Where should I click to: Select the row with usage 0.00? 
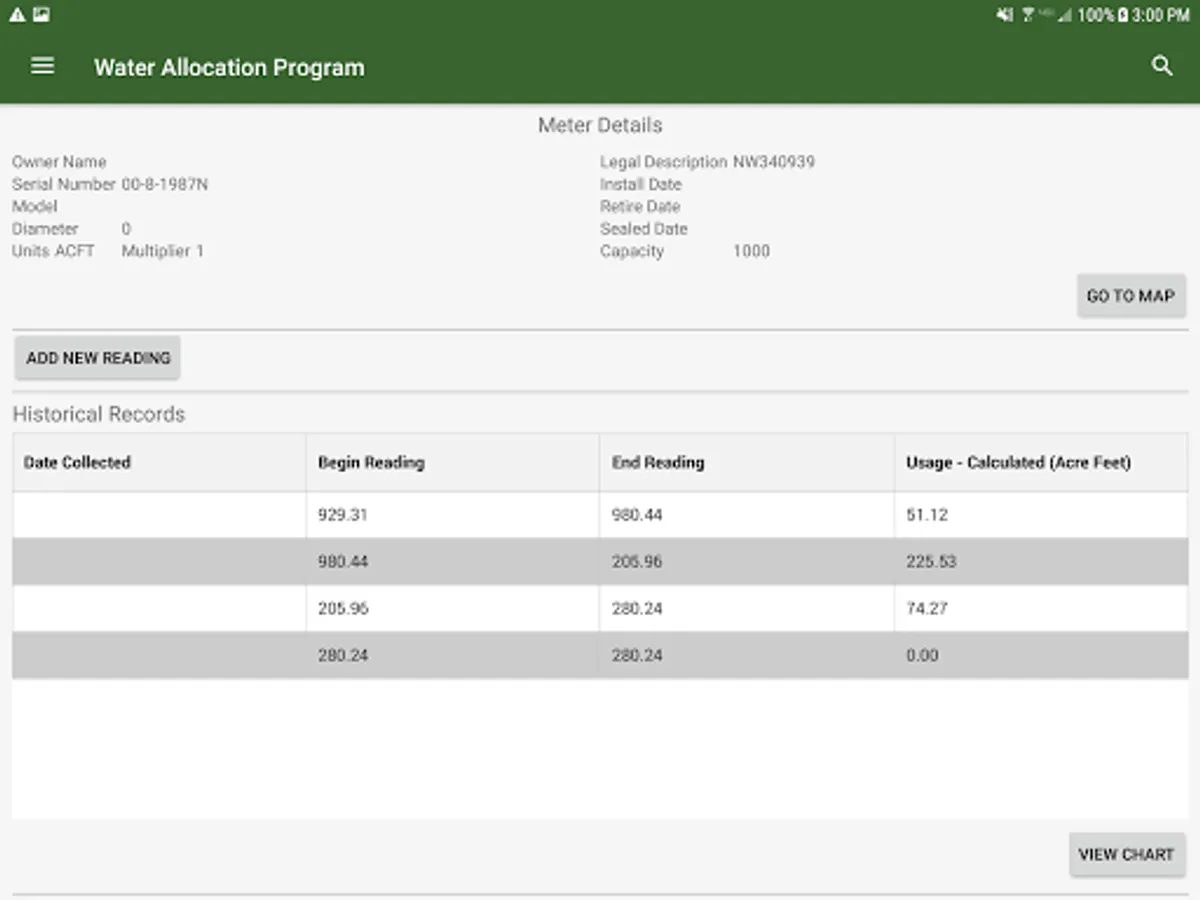pyautogui.click(x=600, y=655)
